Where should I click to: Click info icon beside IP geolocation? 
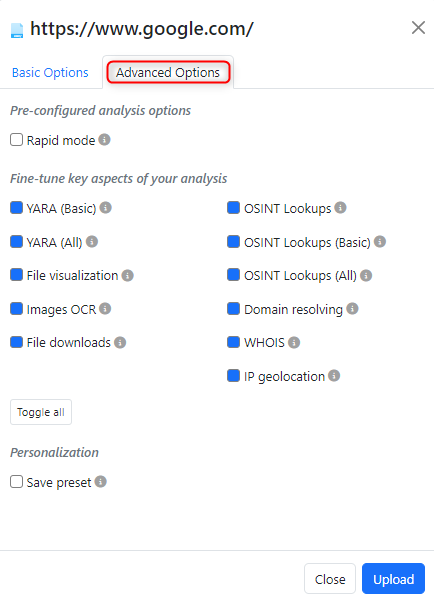click(334, 376)
